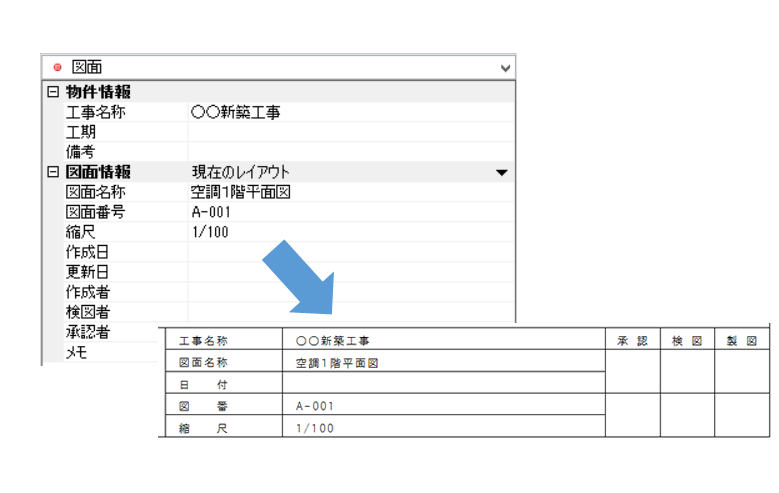
Task: Select the 検図者 property label
Action: 87,312
